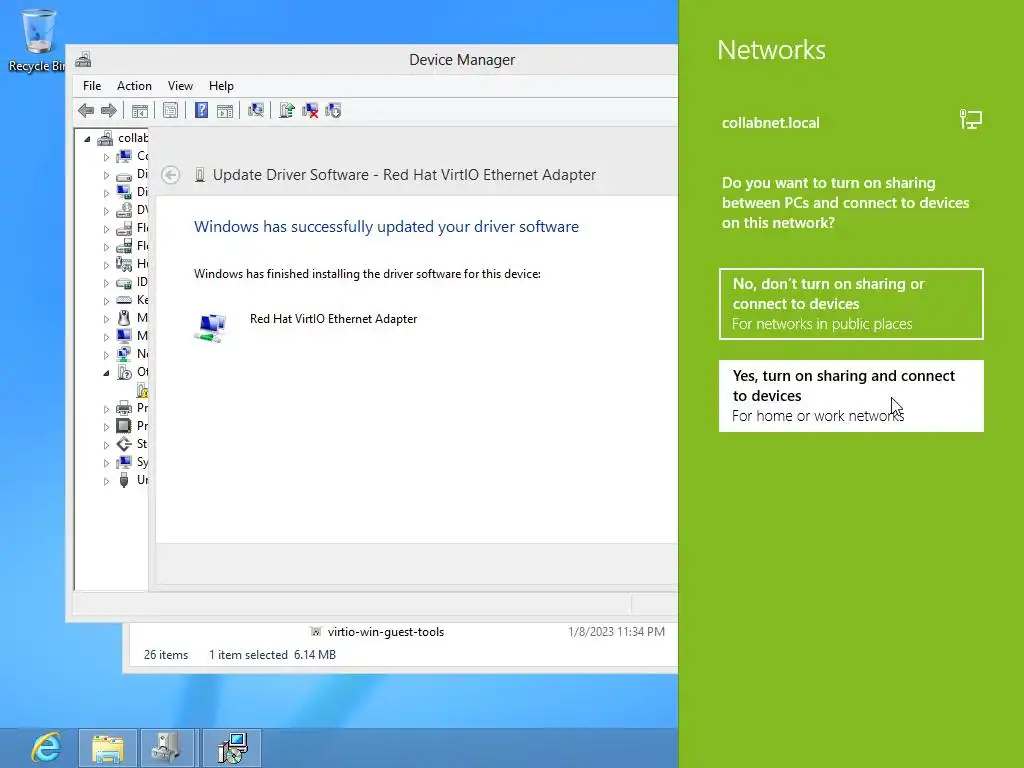
Task: Select the Mice pointing devices mouse icon
Action: [x=123, y=318]
